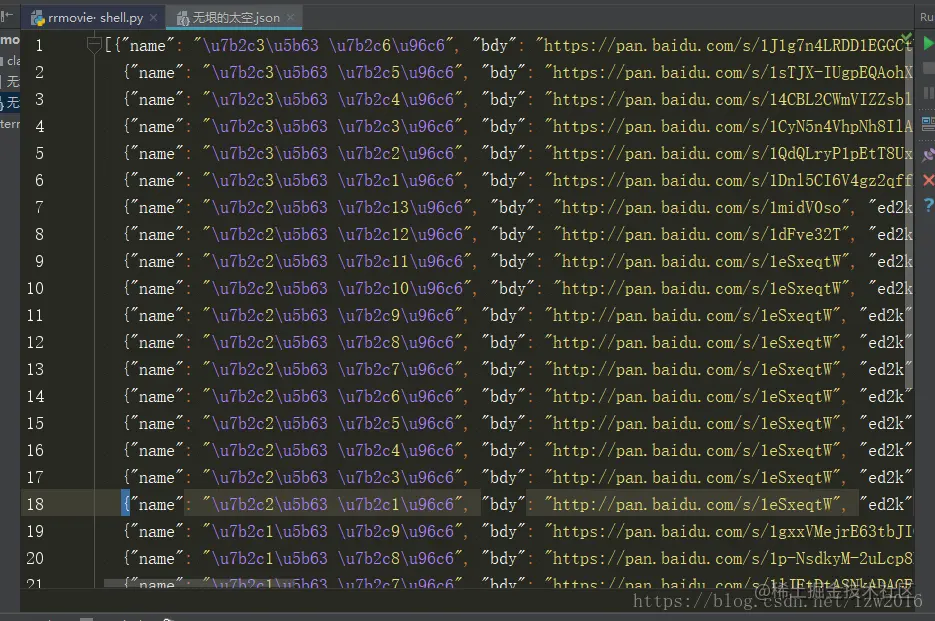Rerun with the green play icon
Screen dimensions: 935x621
tap(928, 44)
